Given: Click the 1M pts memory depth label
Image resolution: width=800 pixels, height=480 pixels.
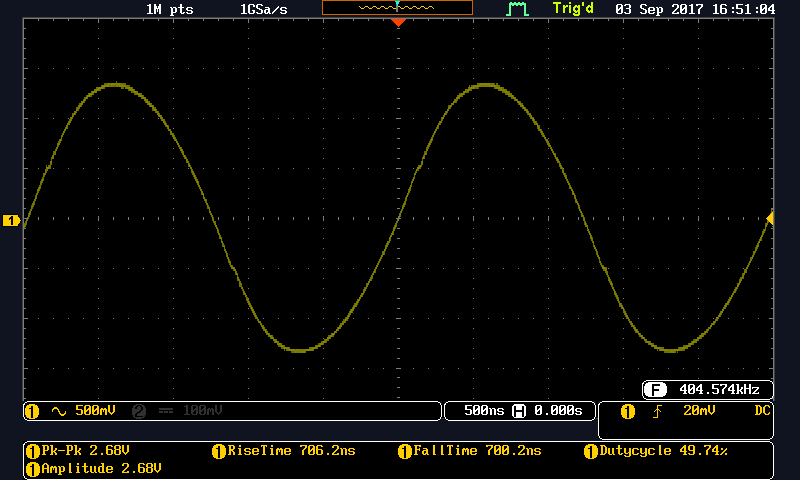Looking at the screenshot, I should click(169, 9).
